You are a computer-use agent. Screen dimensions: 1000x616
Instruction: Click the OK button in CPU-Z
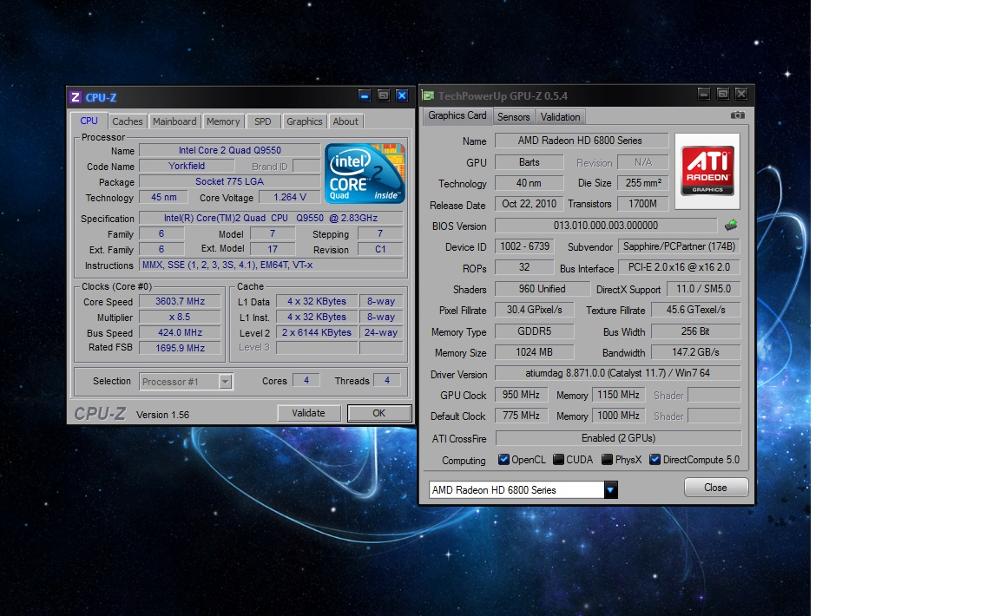(379, 413)
